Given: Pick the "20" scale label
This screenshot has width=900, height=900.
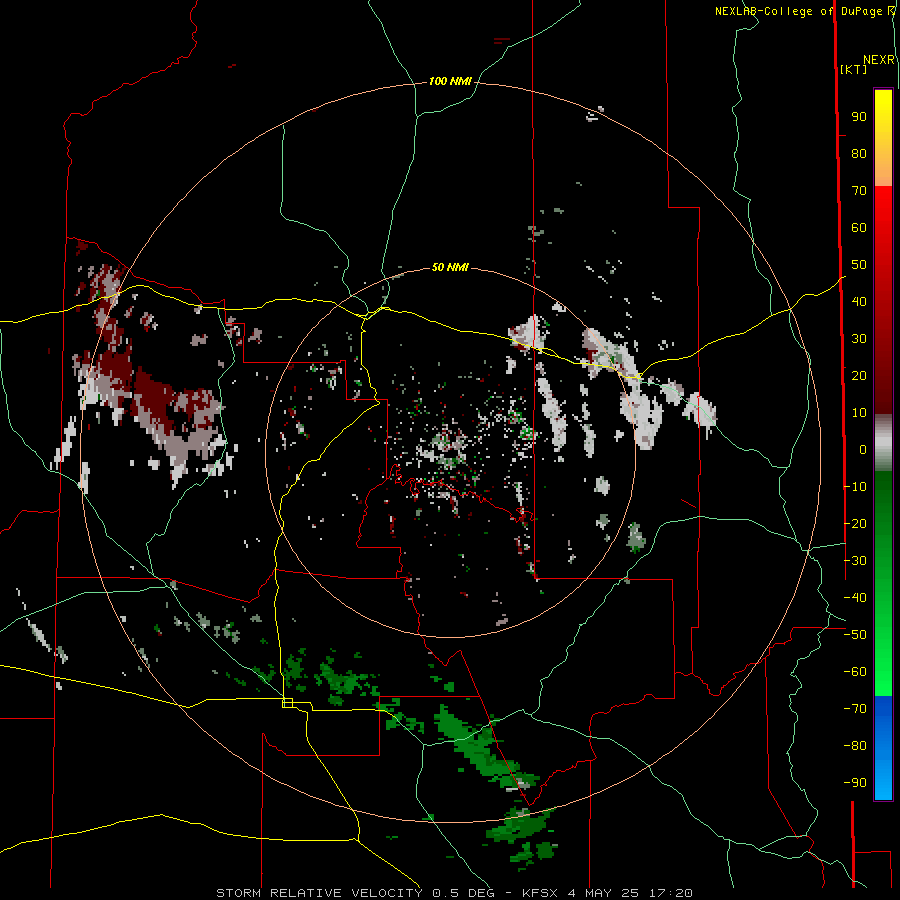Looking at the screenshot, I should coord(859,375).
